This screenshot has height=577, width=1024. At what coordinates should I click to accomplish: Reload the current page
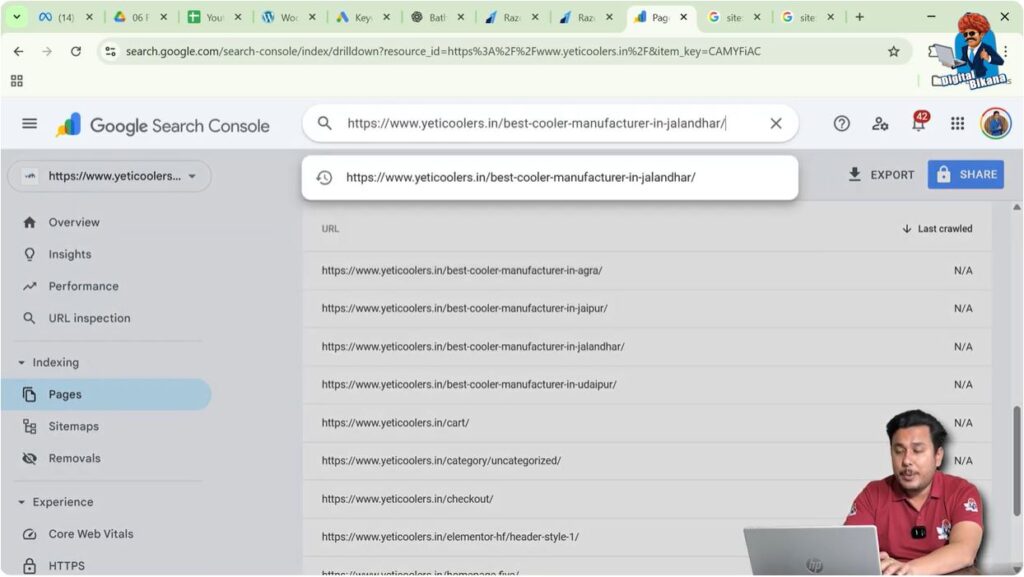[x=76, y=52]
